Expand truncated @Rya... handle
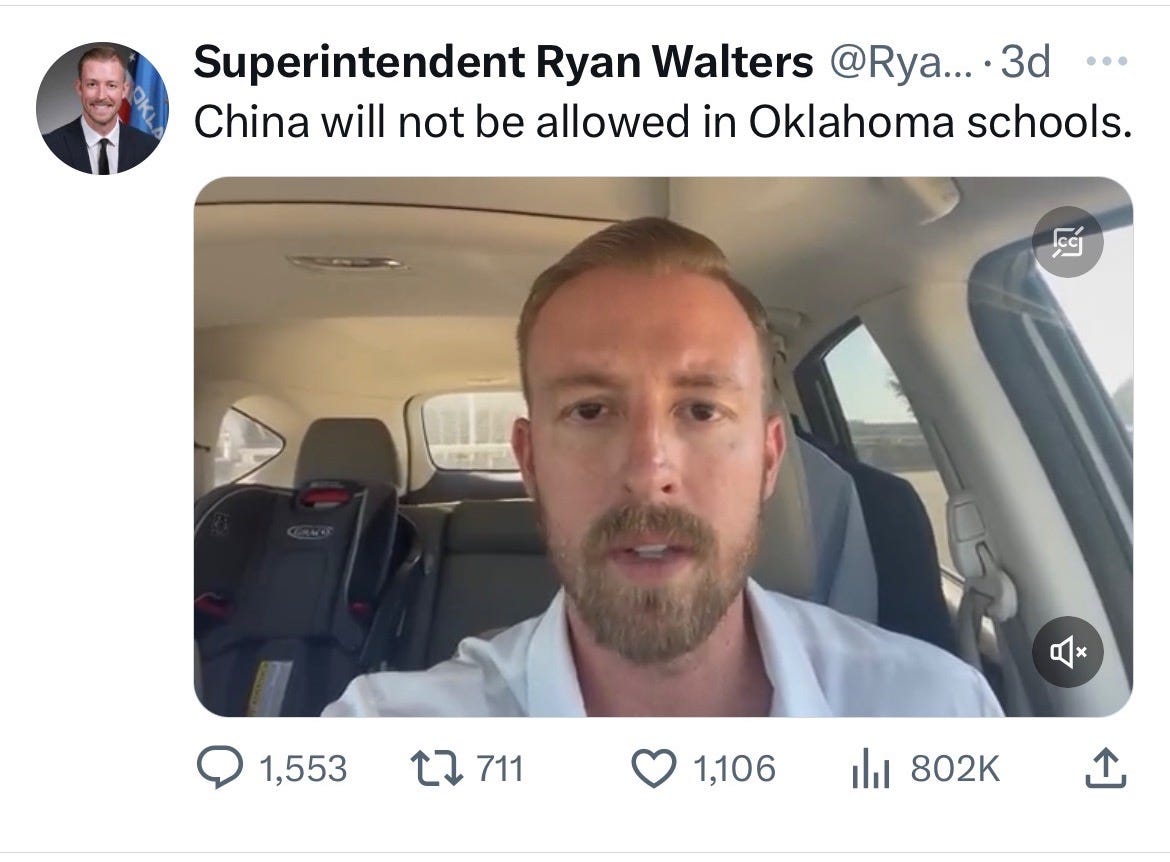 click(901, 62)
